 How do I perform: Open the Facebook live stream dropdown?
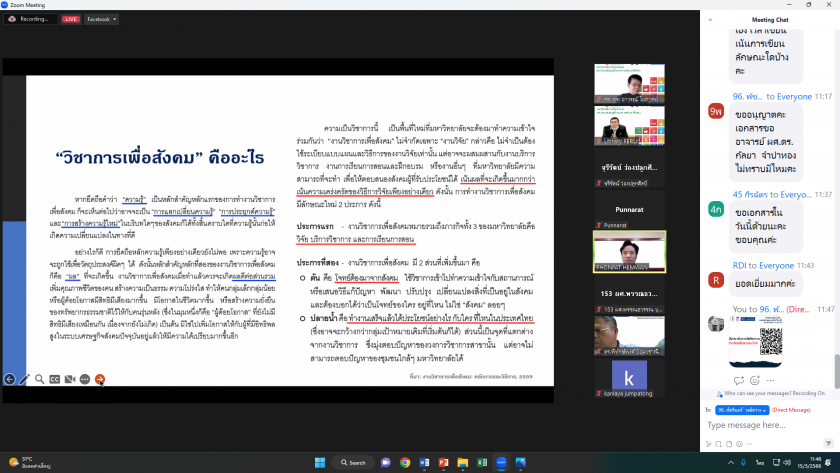coord(101,19)
